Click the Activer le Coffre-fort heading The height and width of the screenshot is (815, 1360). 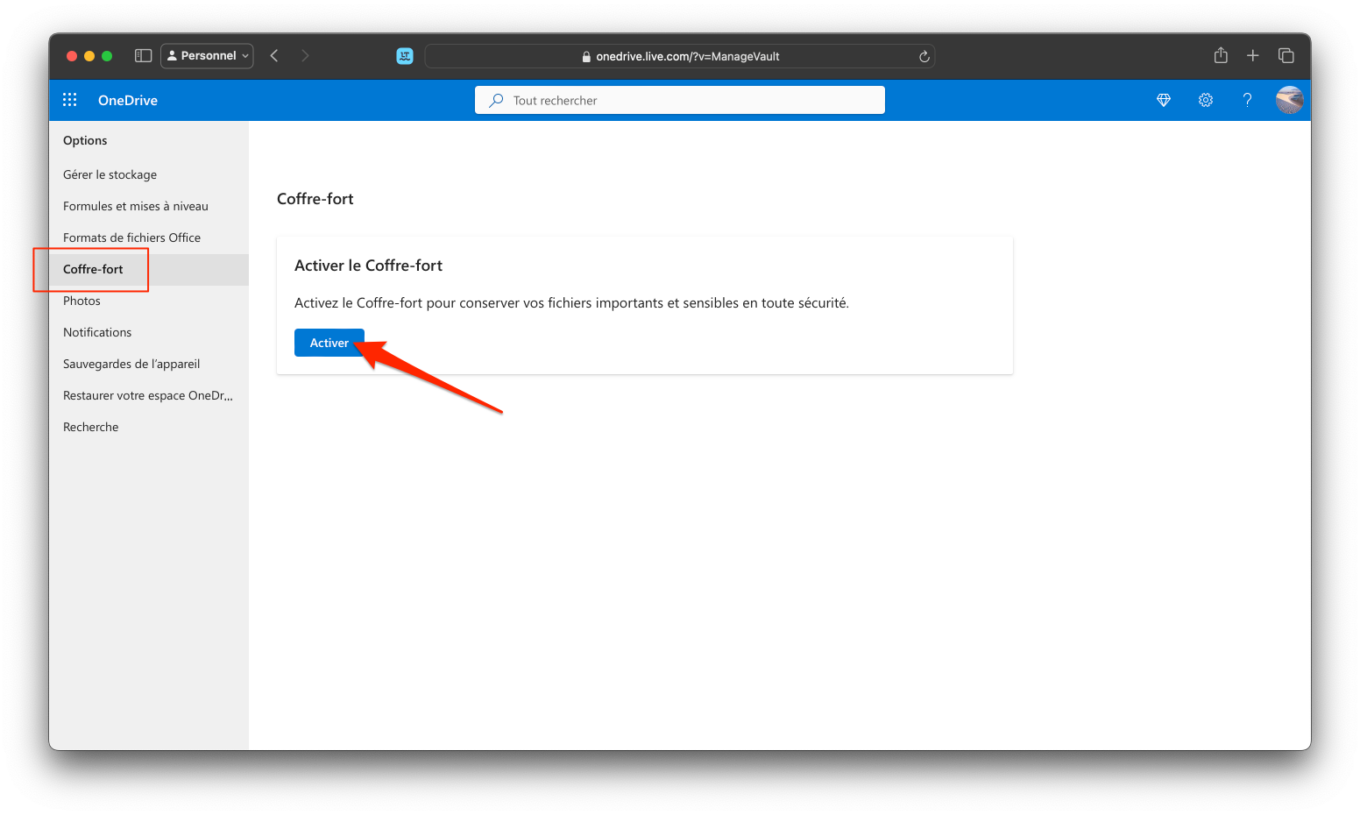coord(368,266)
